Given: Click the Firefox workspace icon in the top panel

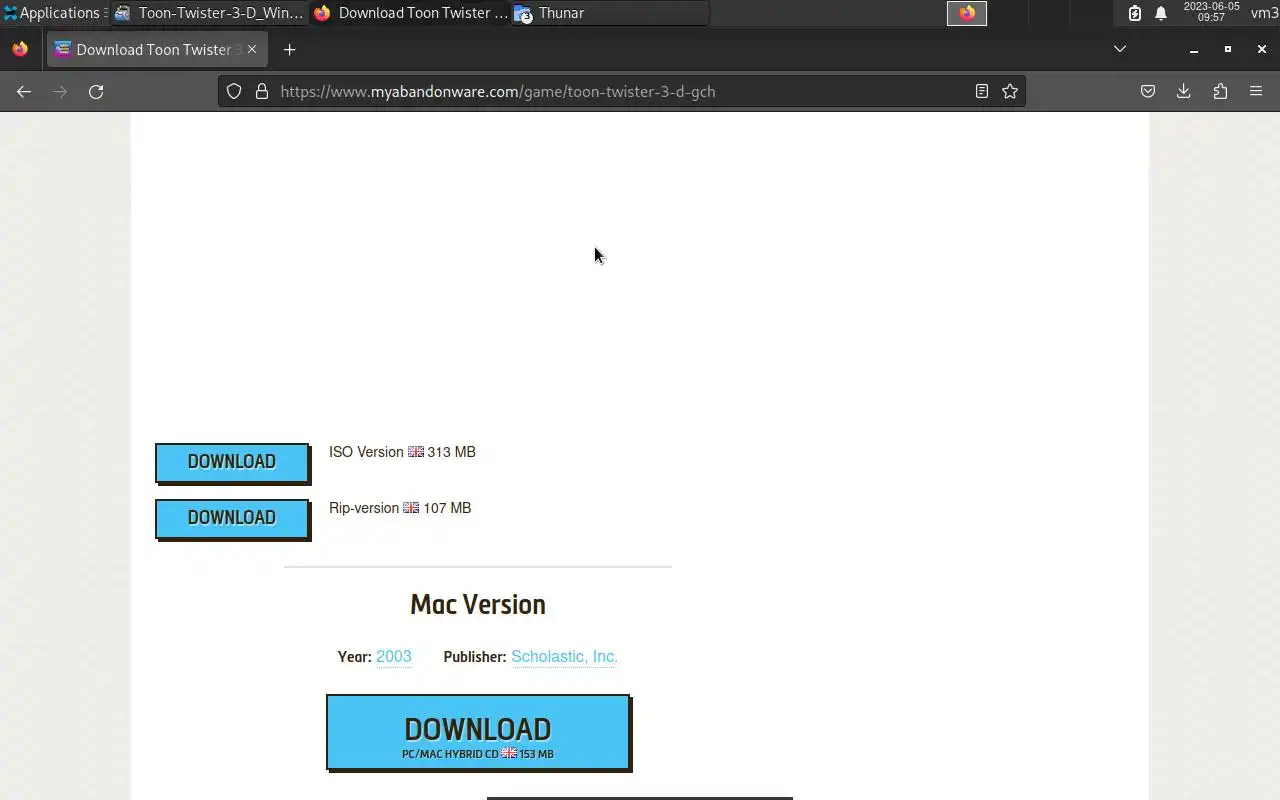Looking at the screenshot, I should [967, 13].
